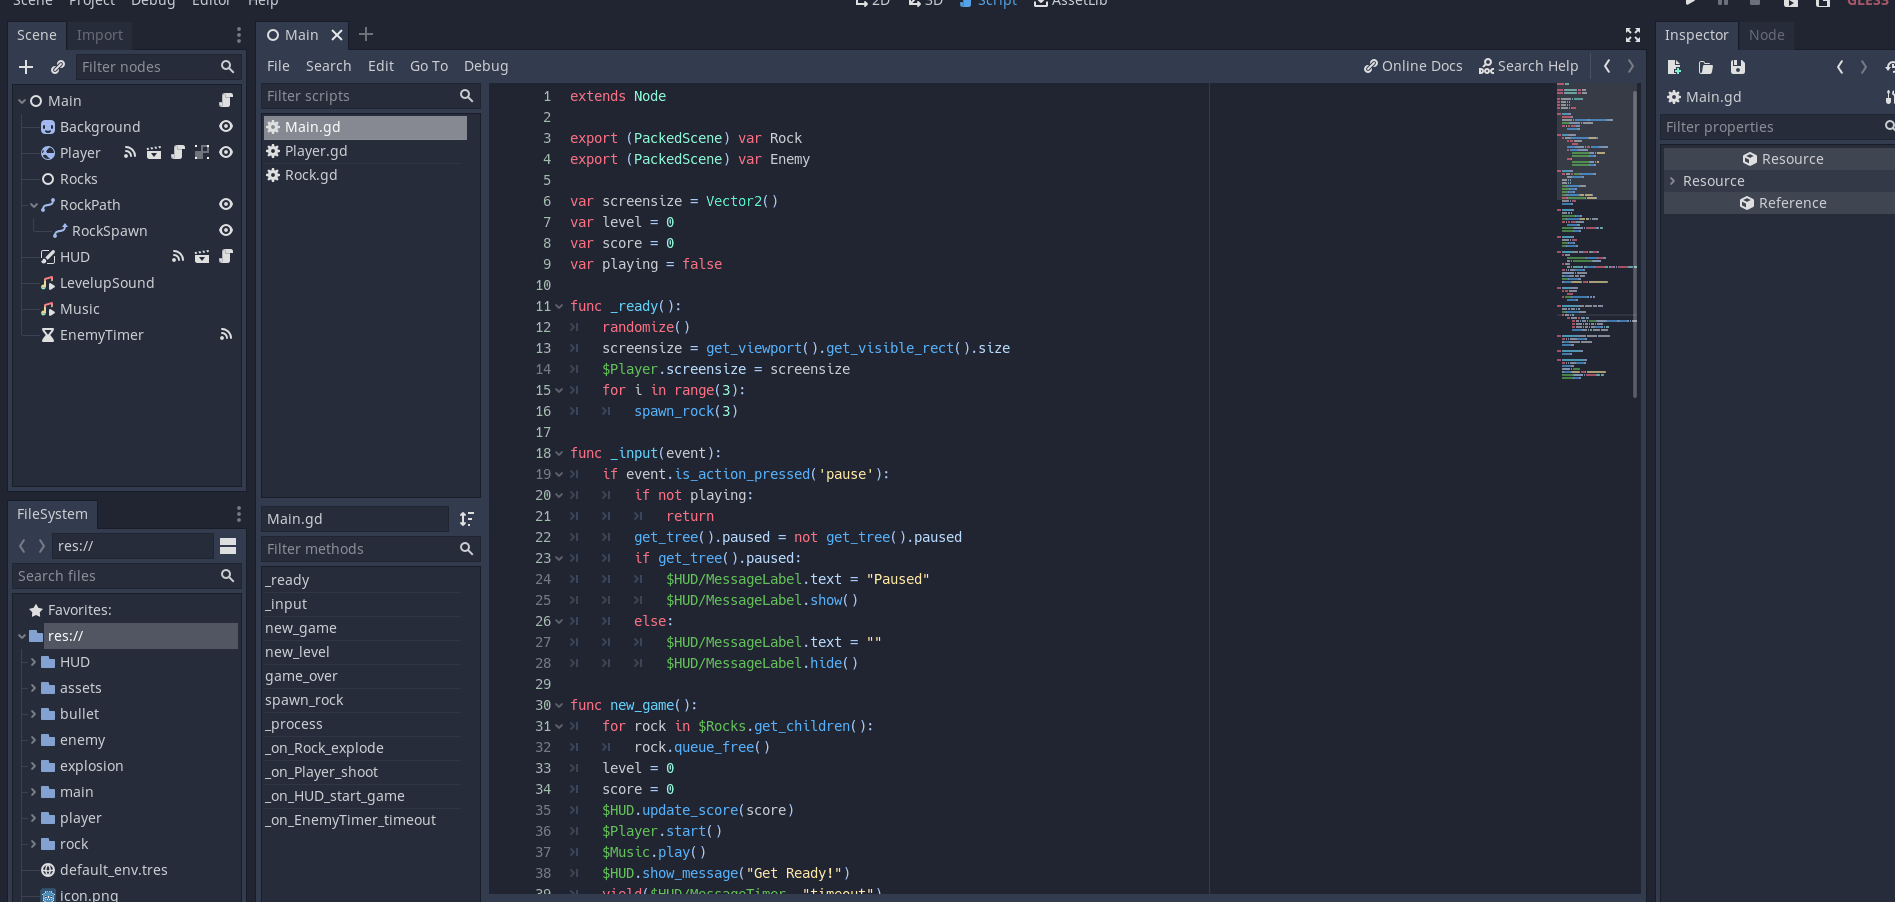
Task: Toggle distraction-free mode in script editor
Action: [1632, 35]
